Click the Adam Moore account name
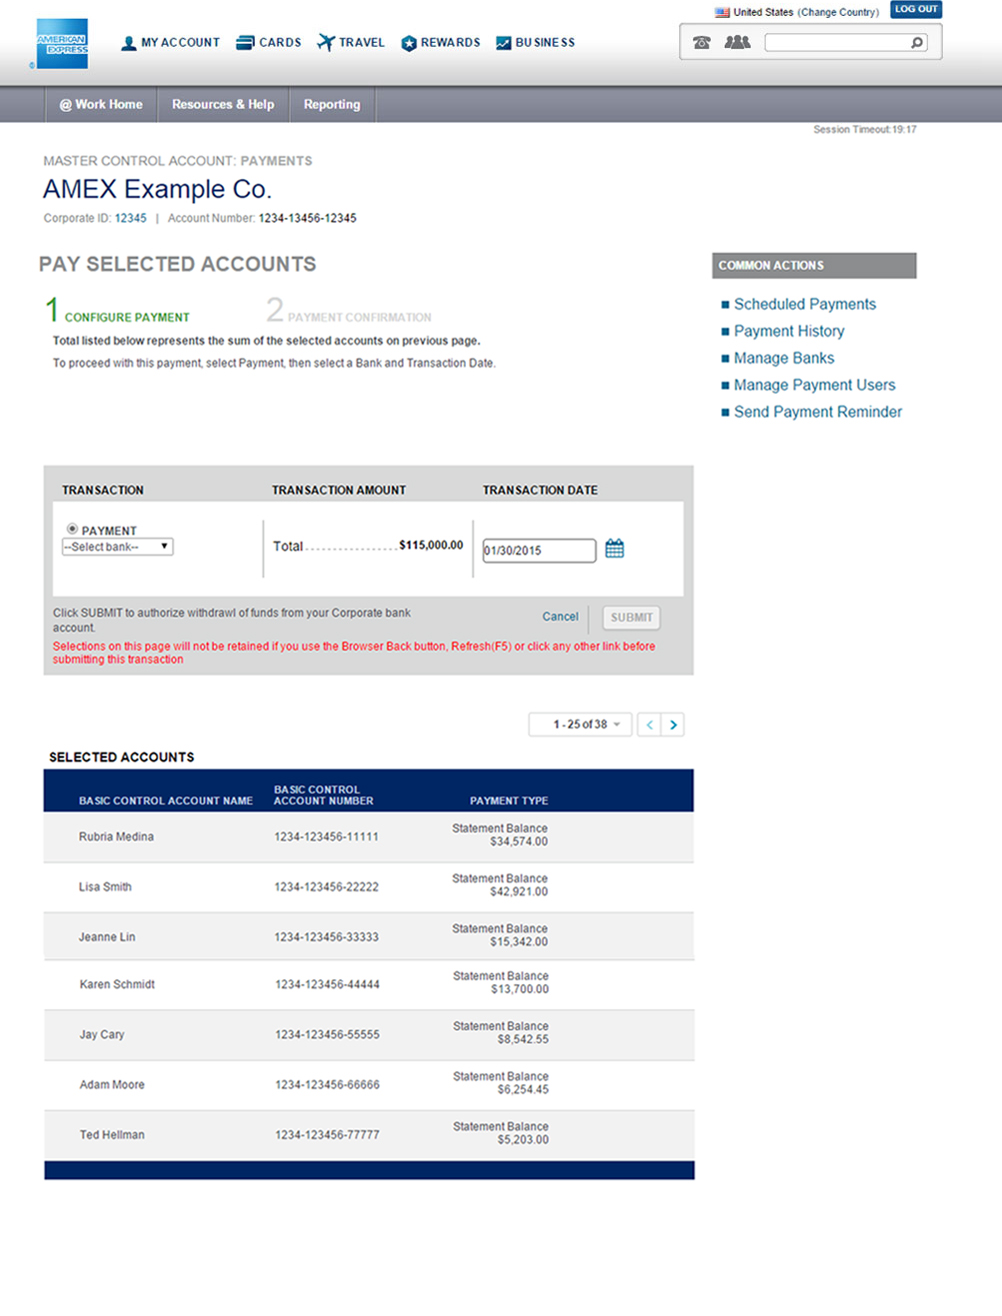Viewport: 1002px width, 1316px height. point(112,1085)
